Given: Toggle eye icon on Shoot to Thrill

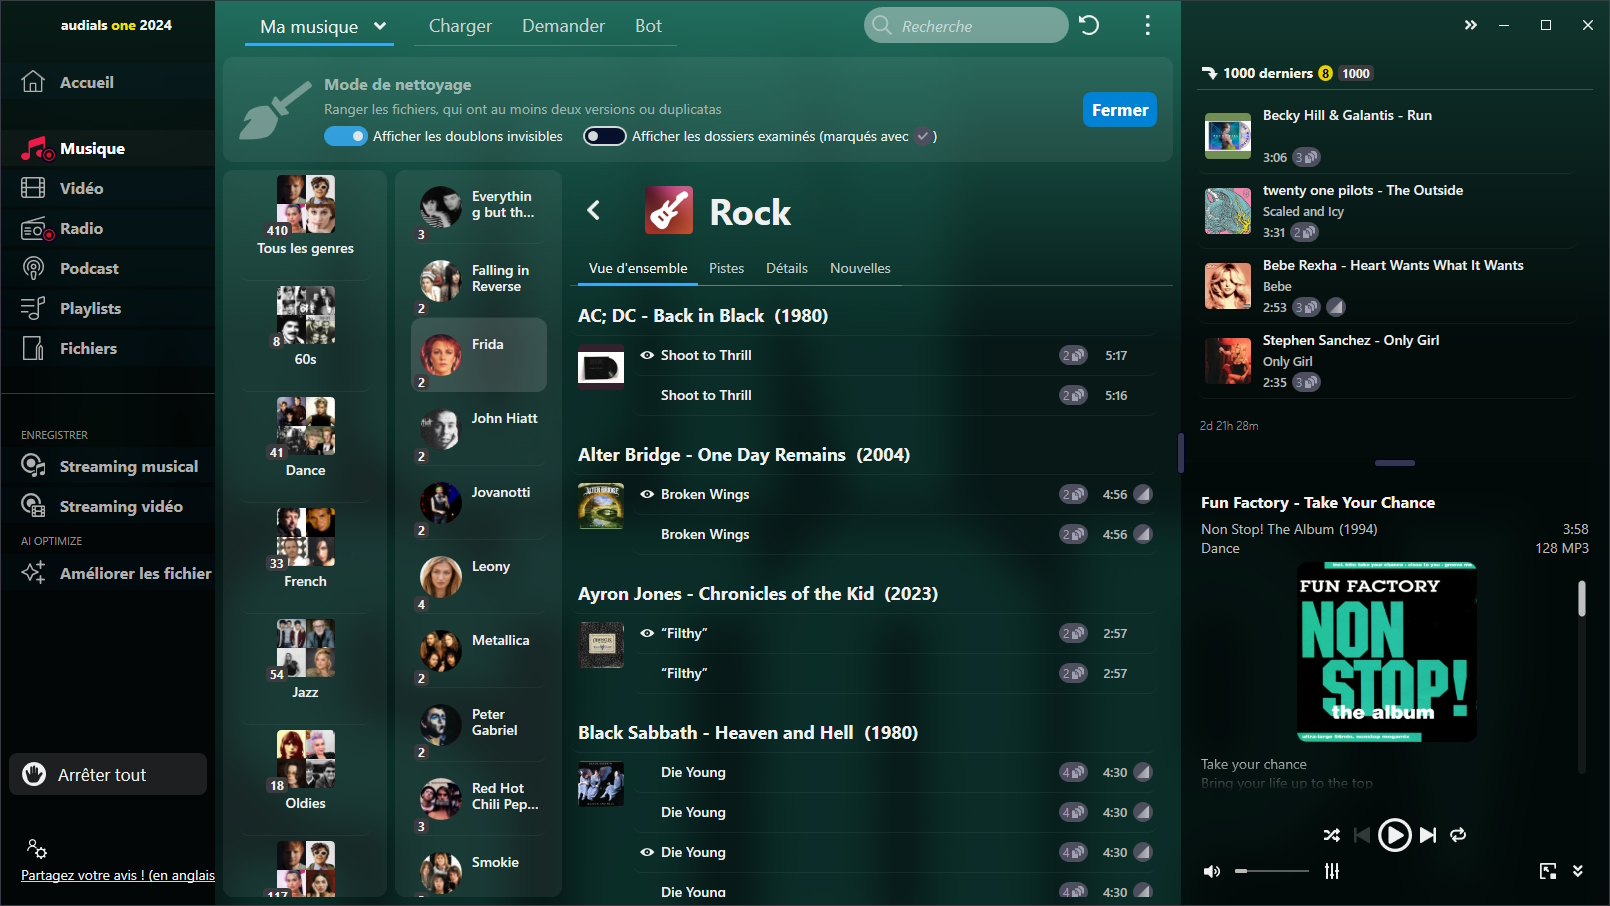Looking at the screenshot, I should (647, 355).
